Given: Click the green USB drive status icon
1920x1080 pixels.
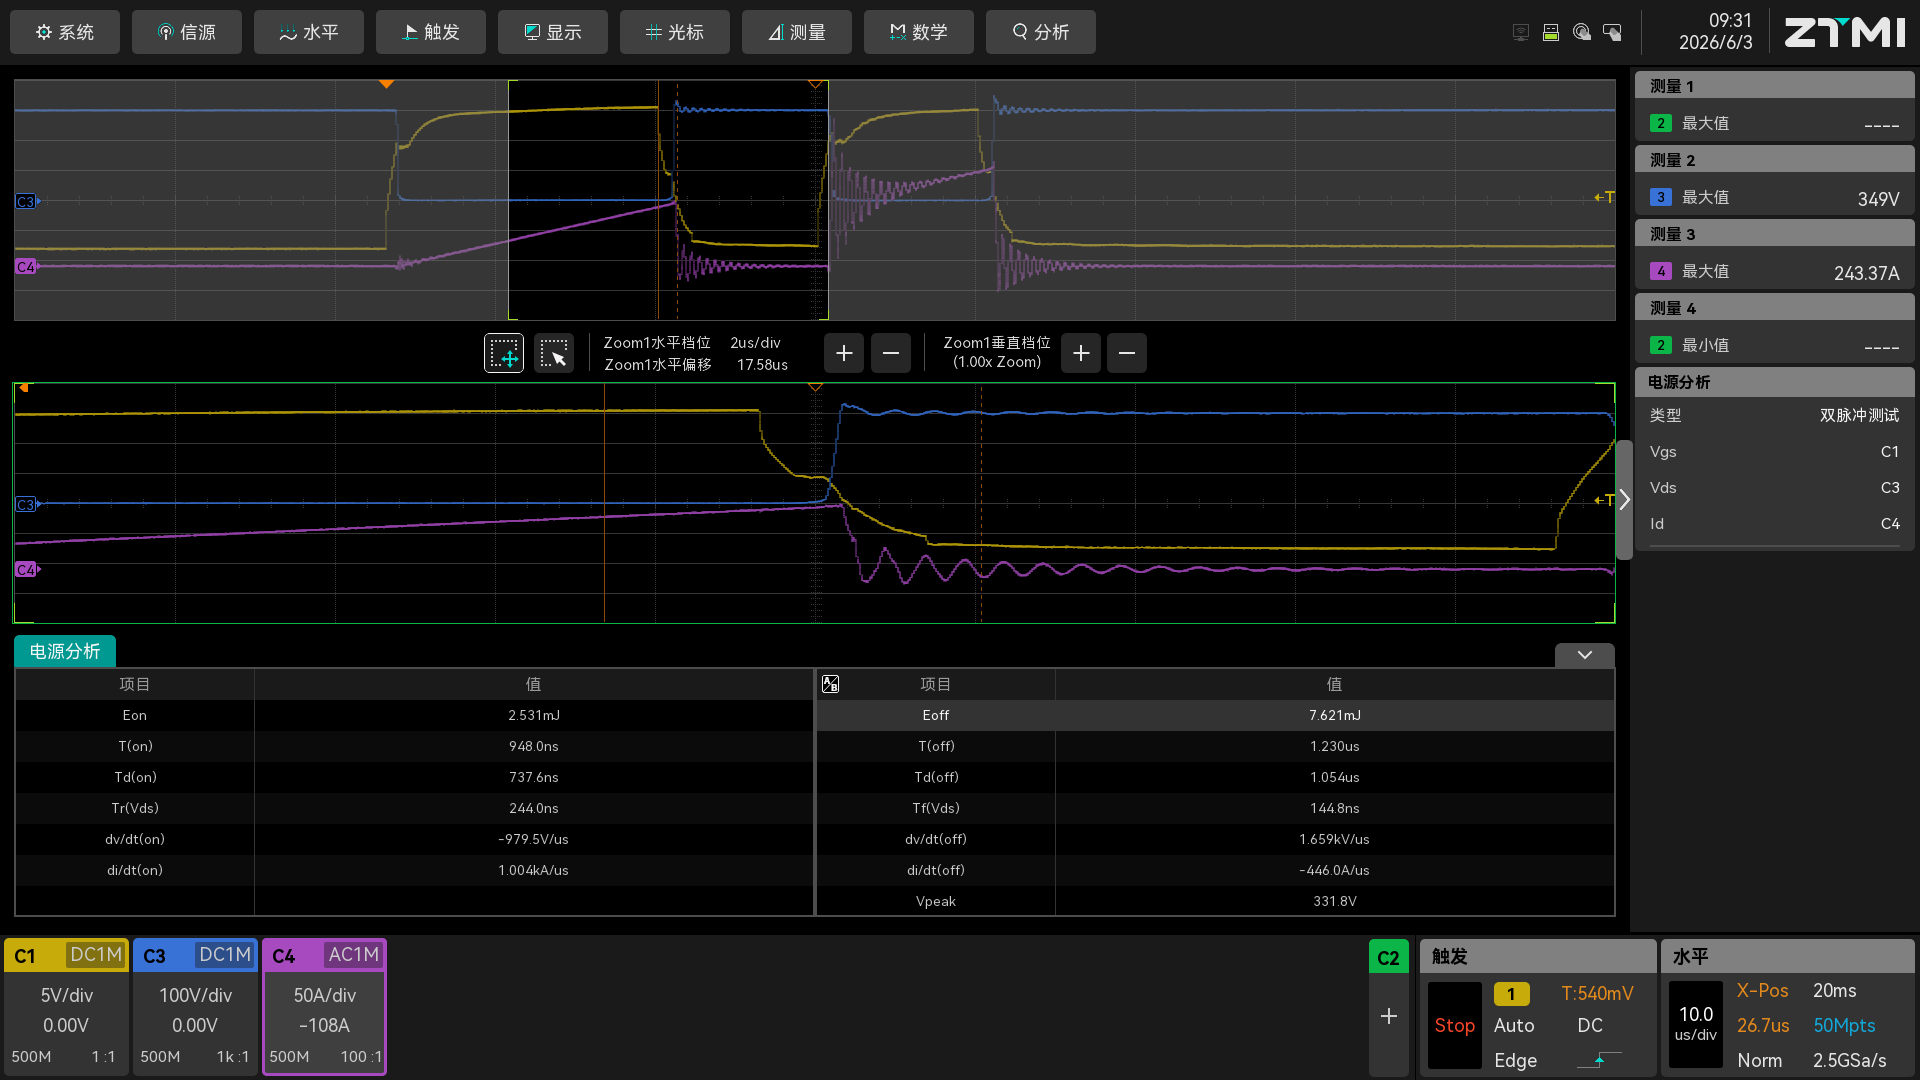Looking at the screenshot, I should (1551, 33).
